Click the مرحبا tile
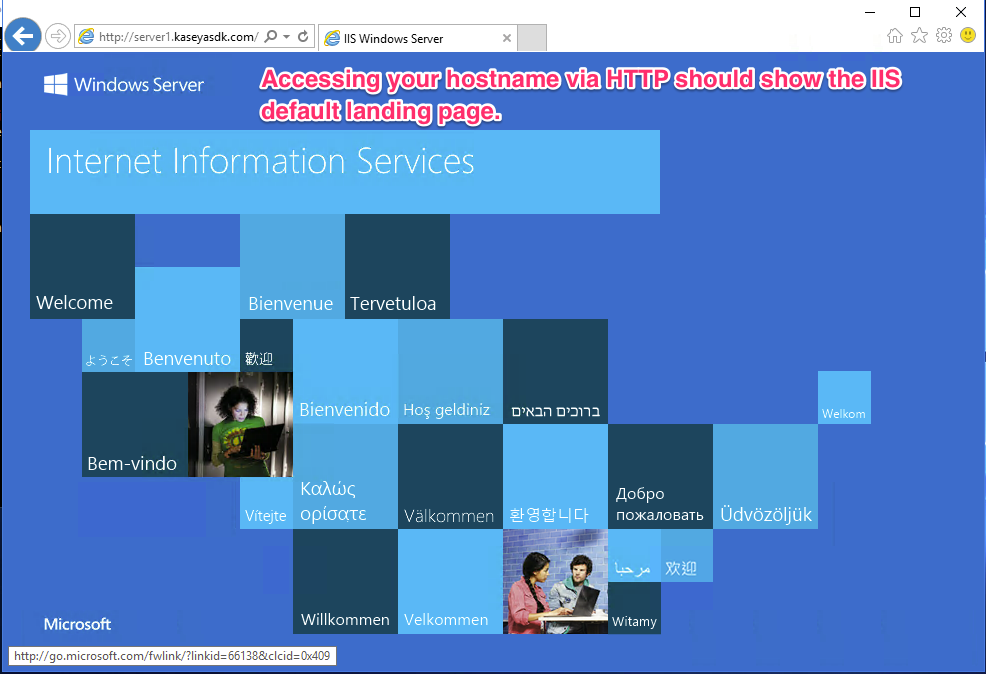 [634, 556]
